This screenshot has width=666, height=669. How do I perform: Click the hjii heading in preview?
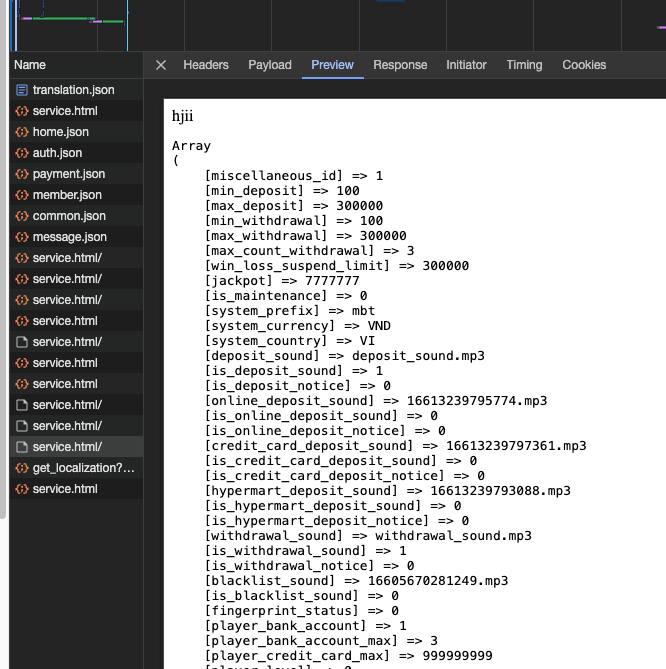pyautogui.click(x=183, y=116)
